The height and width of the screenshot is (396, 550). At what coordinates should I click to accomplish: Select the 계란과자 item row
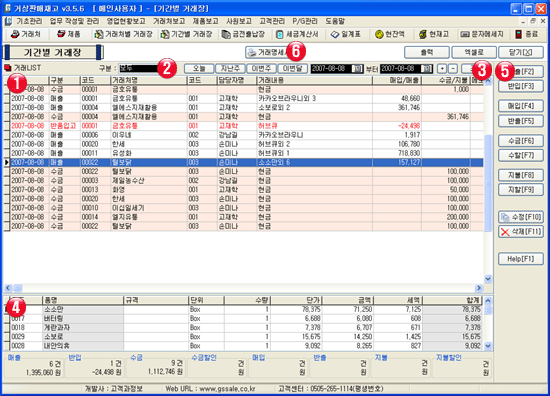click(x=243, y=328)
